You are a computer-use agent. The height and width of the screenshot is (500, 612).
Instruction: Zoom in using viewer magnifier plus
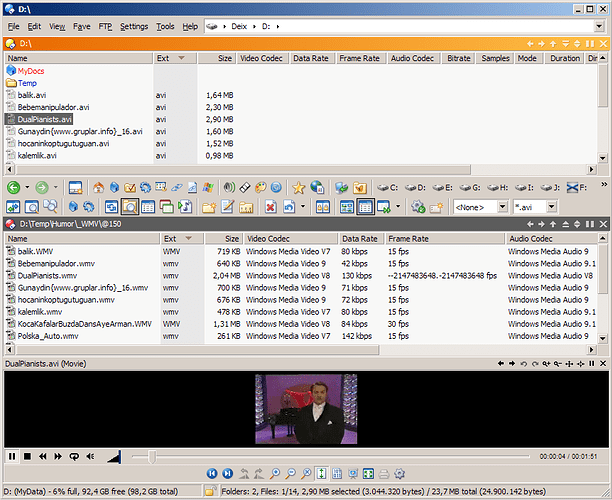[x=274, y=474]
